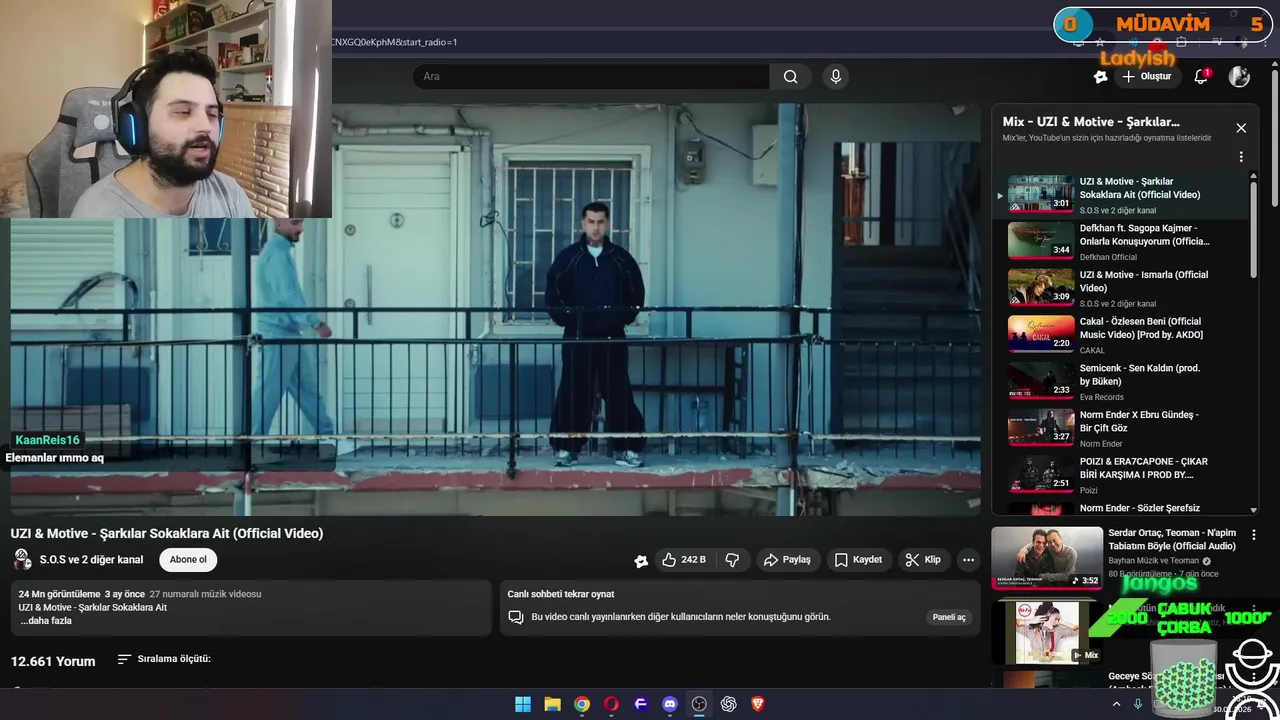1280x720 pixels.
Task: Click the CAKAL channel name
Action: [1092, 350]
